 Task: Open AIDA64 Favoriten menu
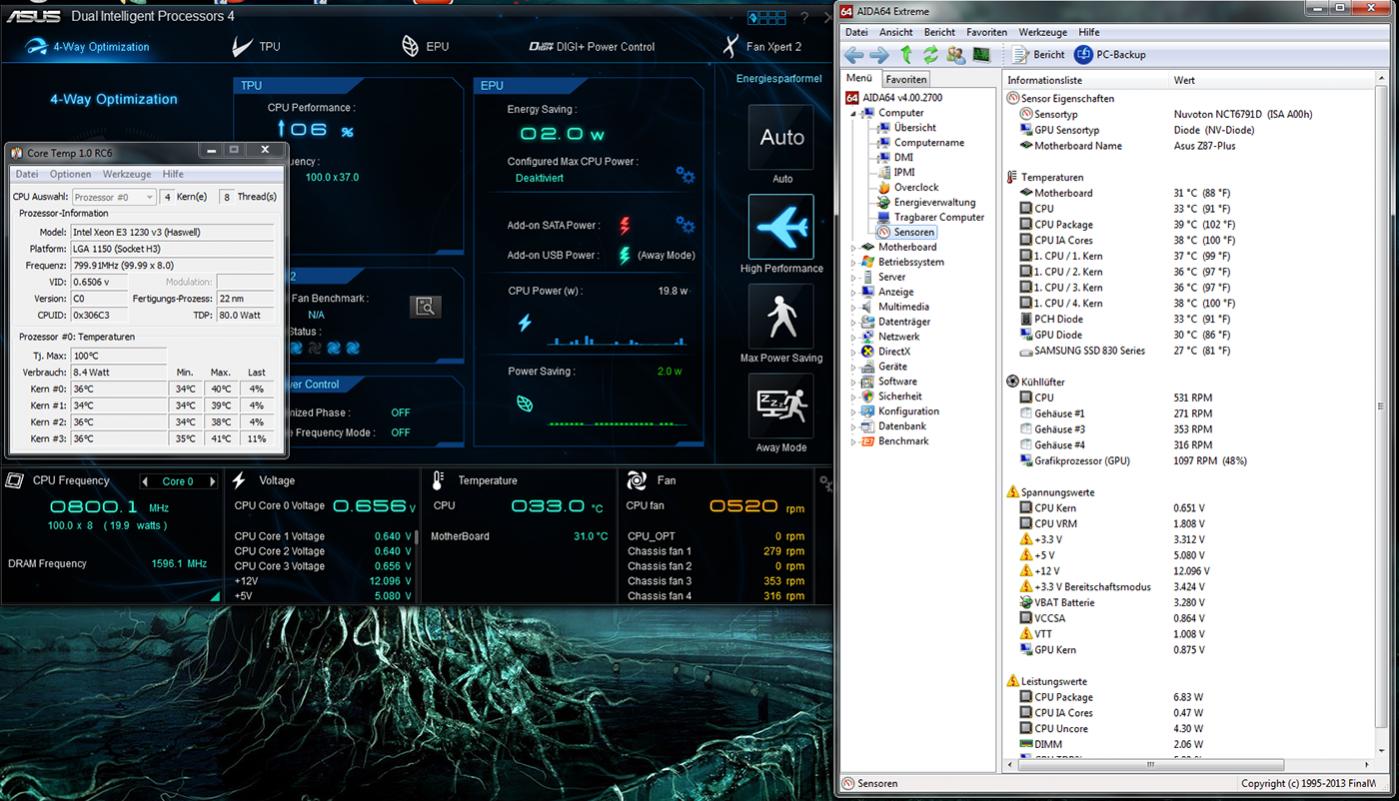pyautogui.click(x=987, y=32)
